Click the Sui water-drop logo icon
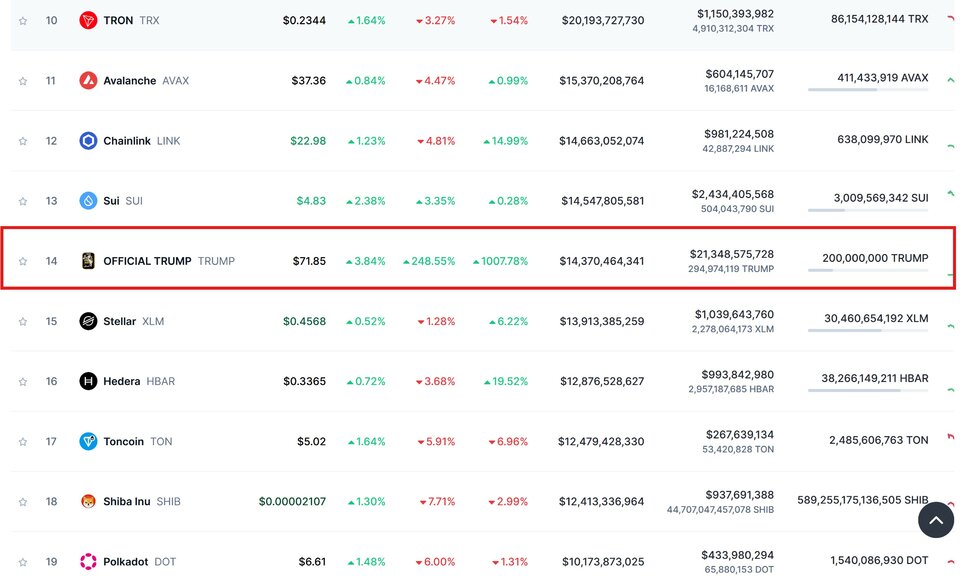Image resolution: width=960 pixels, height=576 pixels. [x=88, y=201]
